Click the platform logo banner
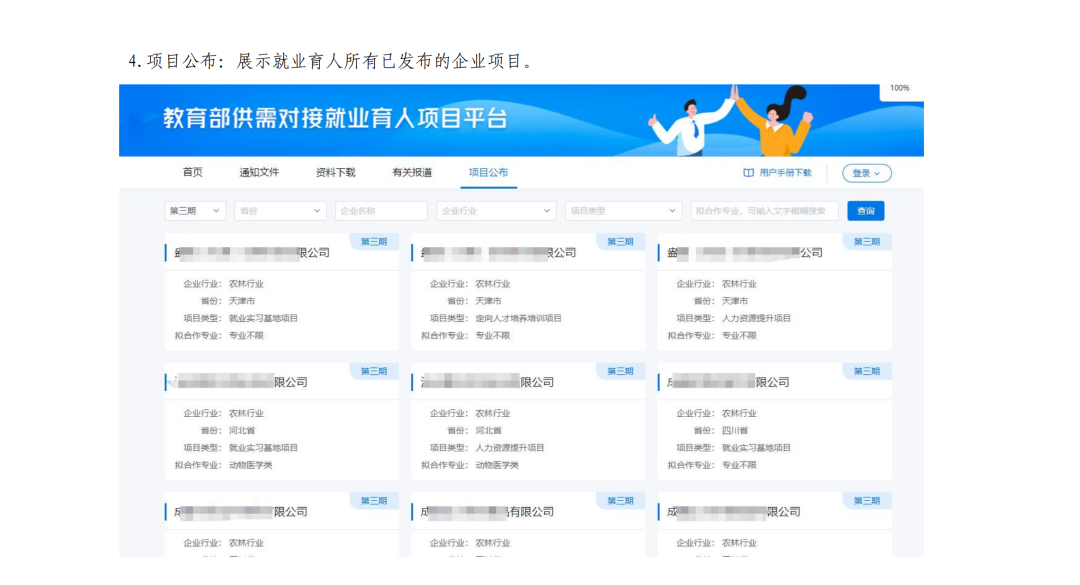This screenshot has height=585, width=1080. pos(330,118)
